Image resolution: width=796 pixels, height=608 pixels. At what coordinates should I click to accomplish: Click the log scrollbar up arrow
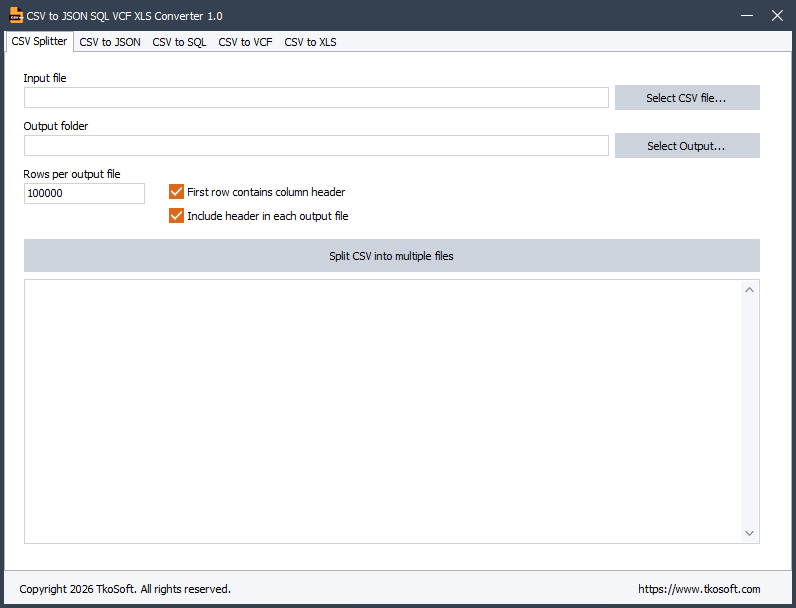click(x=749, y=290)
